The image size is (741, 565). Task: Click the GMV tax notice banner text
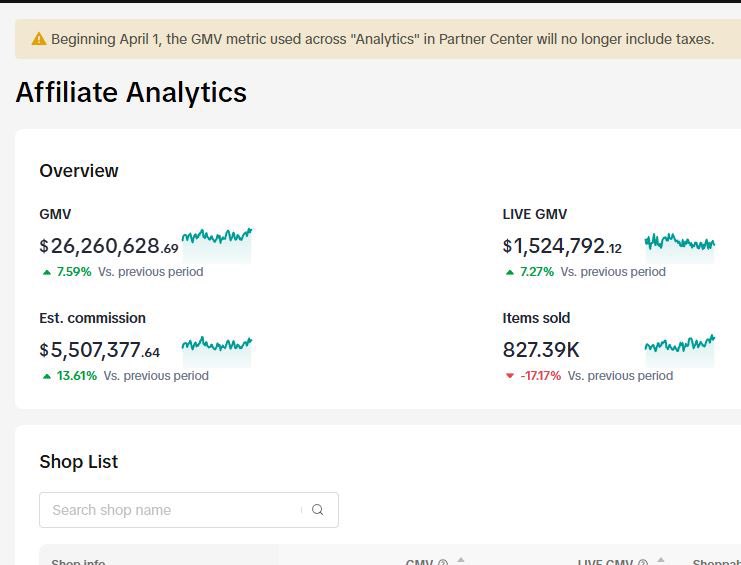pos(382,39)
